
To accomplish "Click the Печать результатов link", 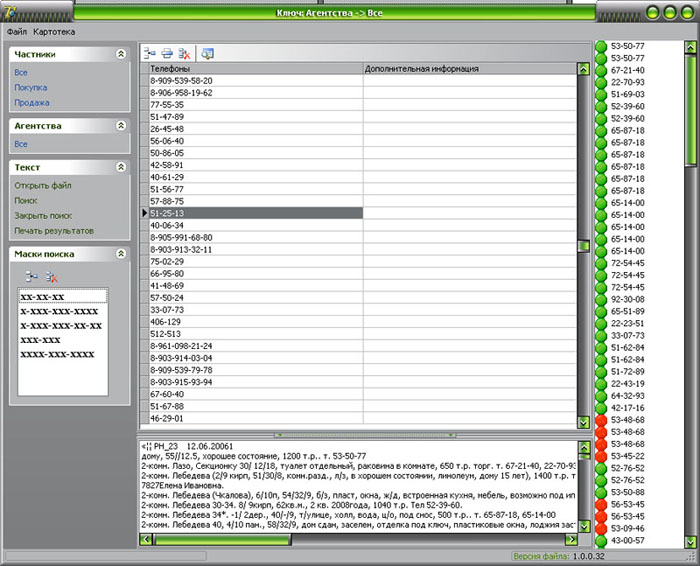I will (x=54, y=231).
